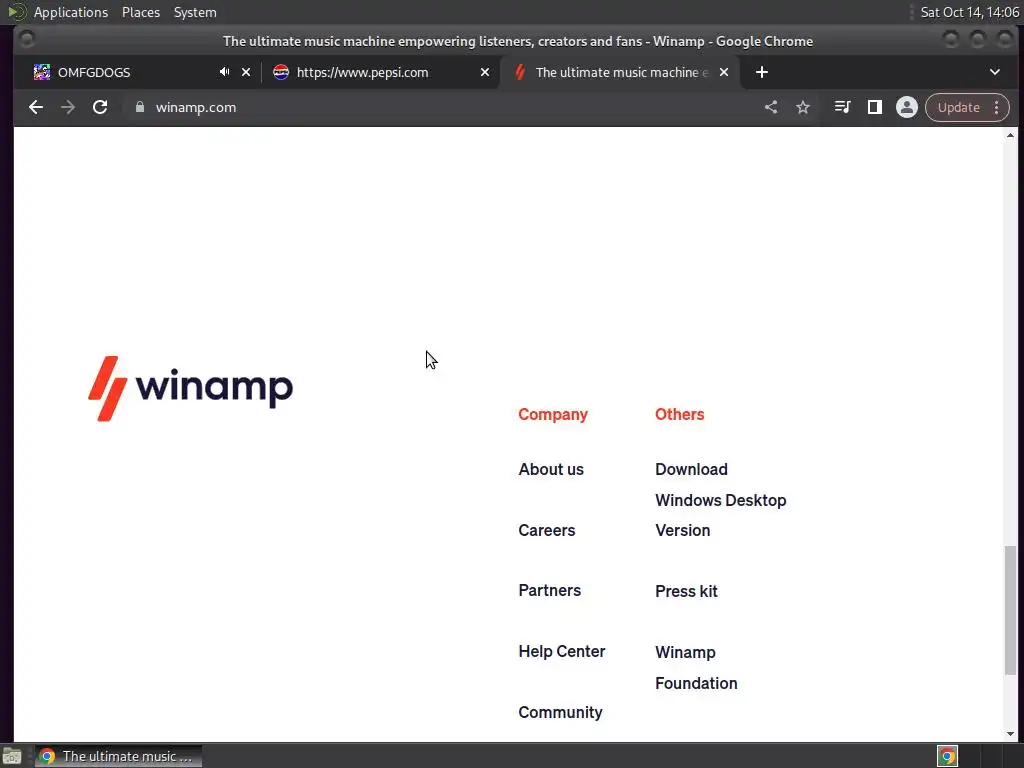Select the Chrome window in taskbar

pyautogui.click(x=118, y=756)
